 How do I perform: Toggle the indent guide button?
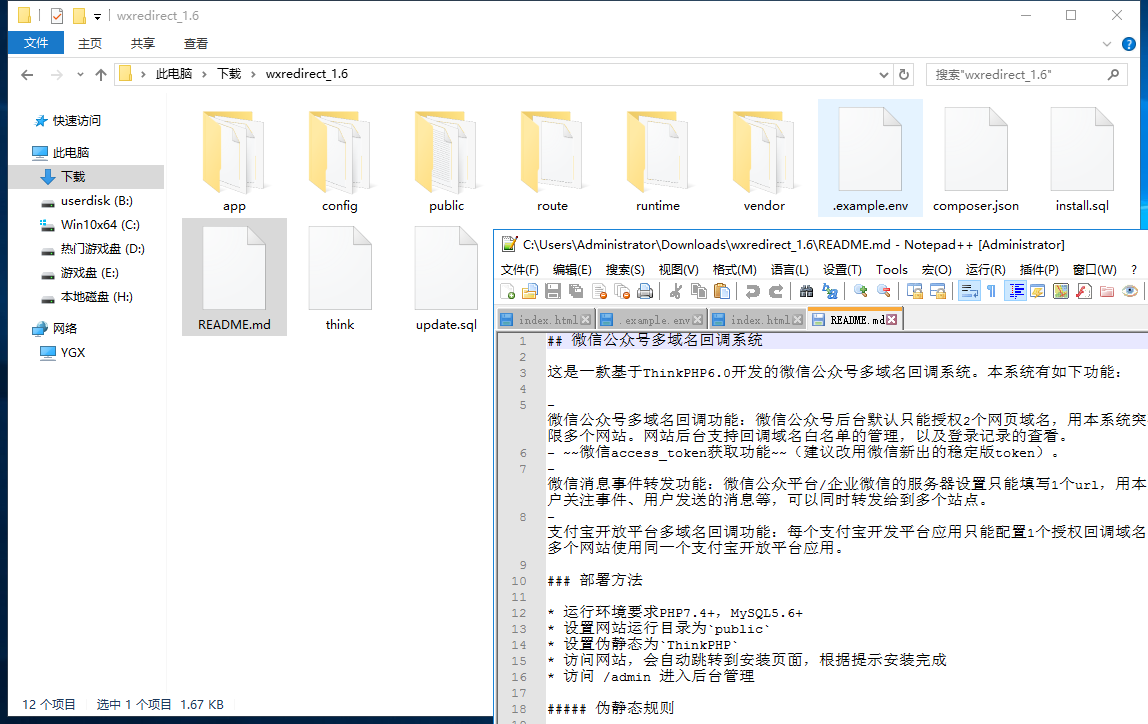pos(1015,291)
